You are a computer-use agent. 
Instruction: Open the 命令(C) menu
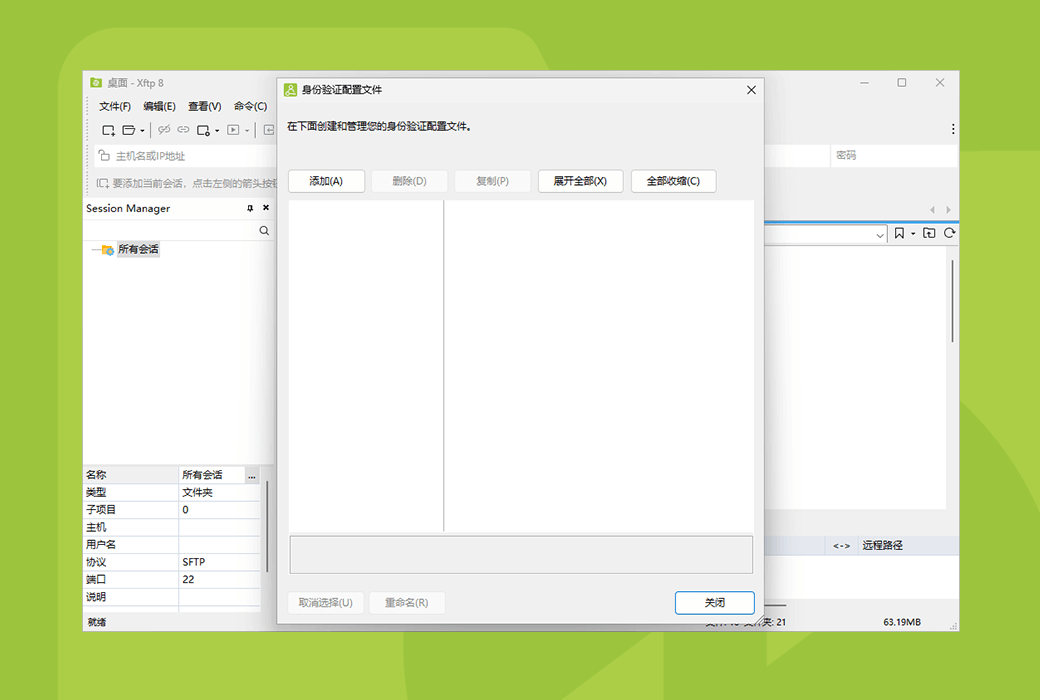point(250,106)
